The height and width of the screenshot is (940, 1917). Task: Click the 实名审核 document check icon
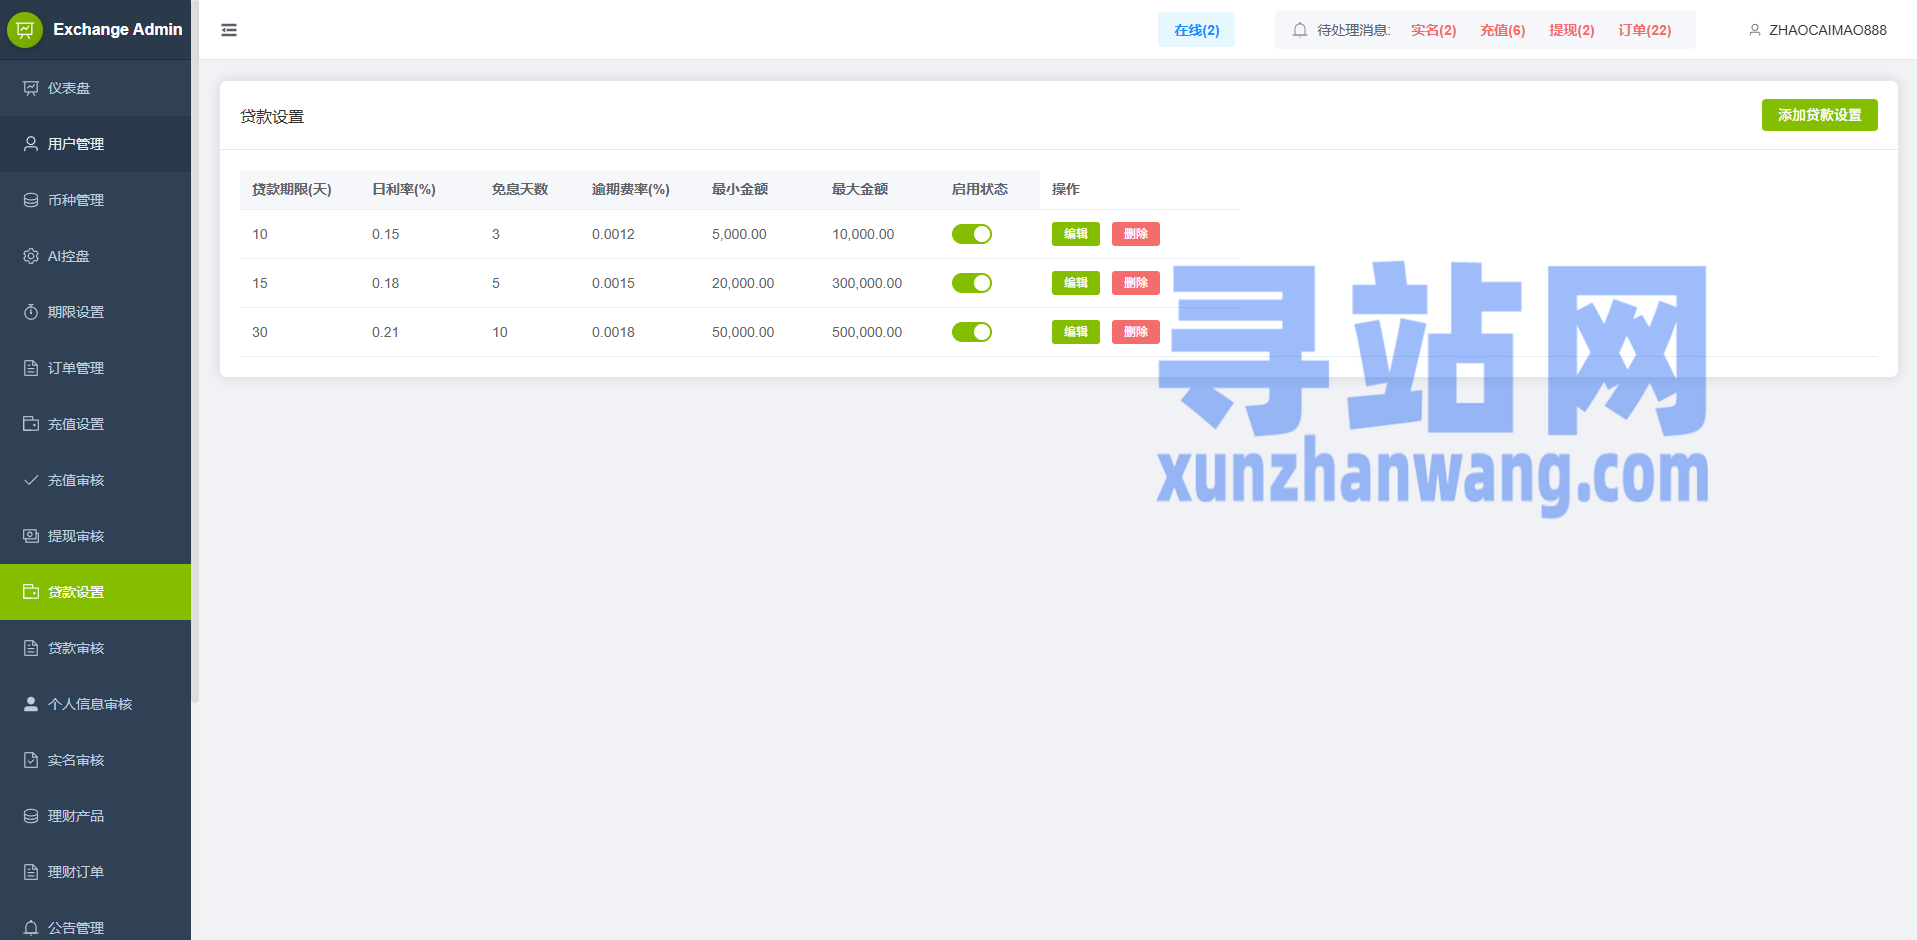click(x=31, y=760)
